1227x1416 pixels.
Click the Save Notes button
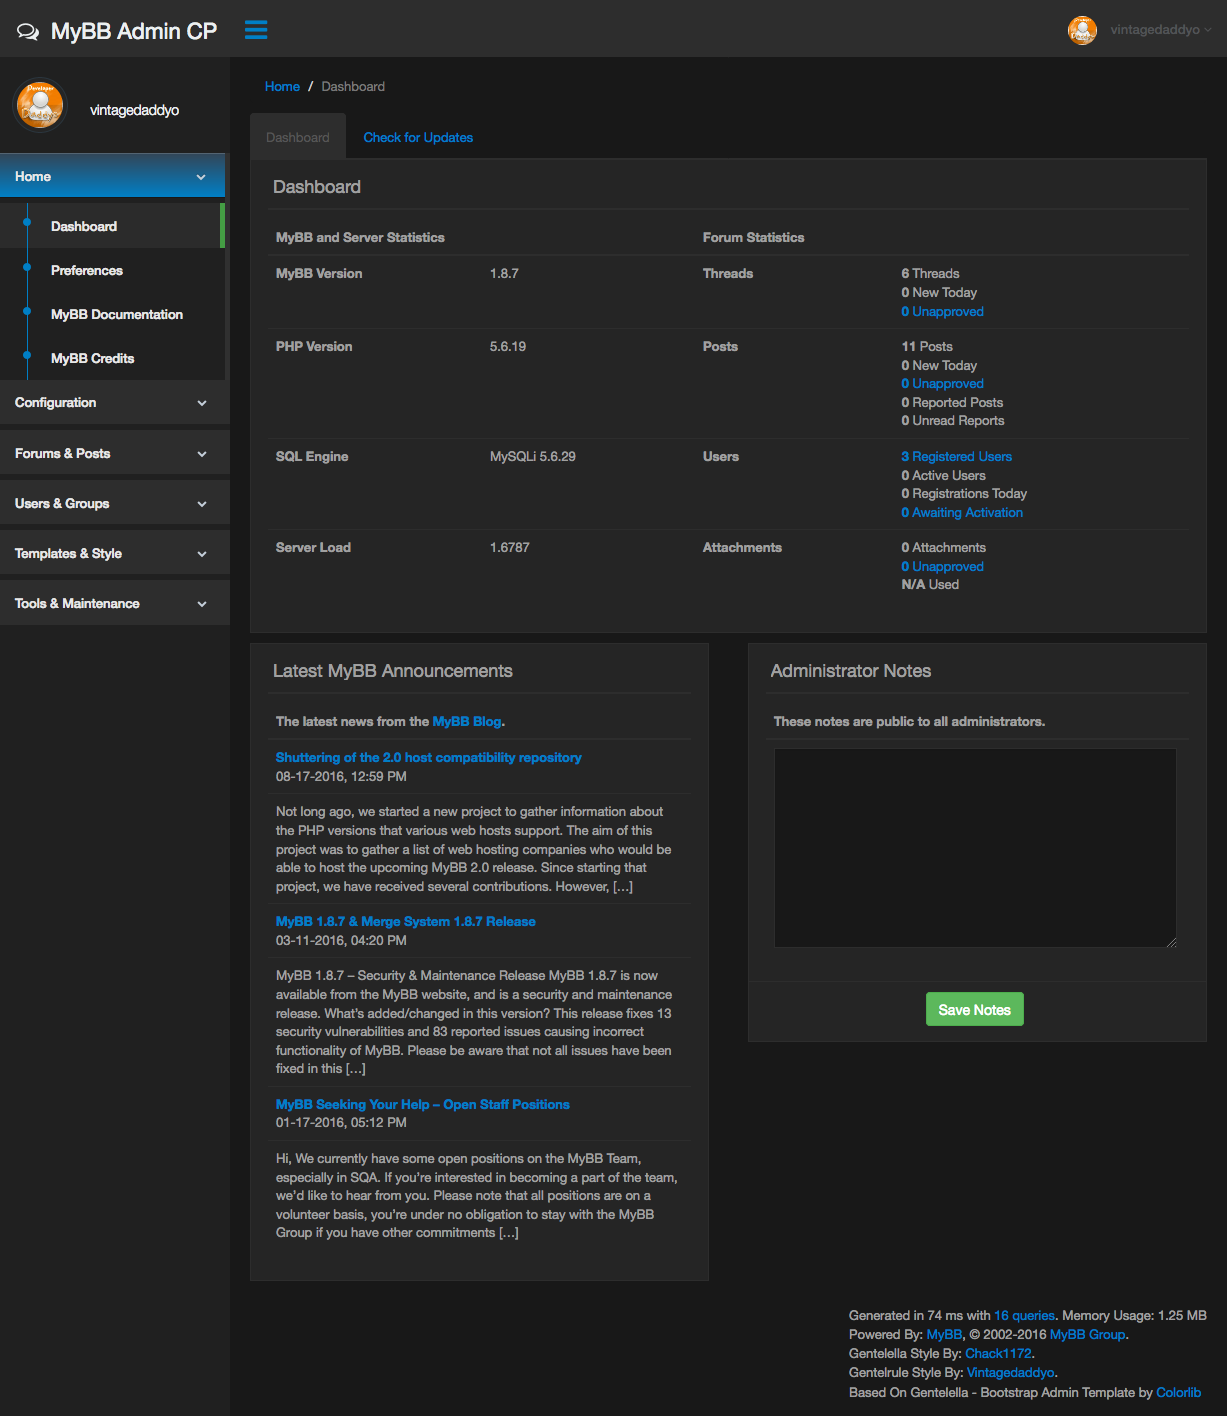coord(974,1010)
